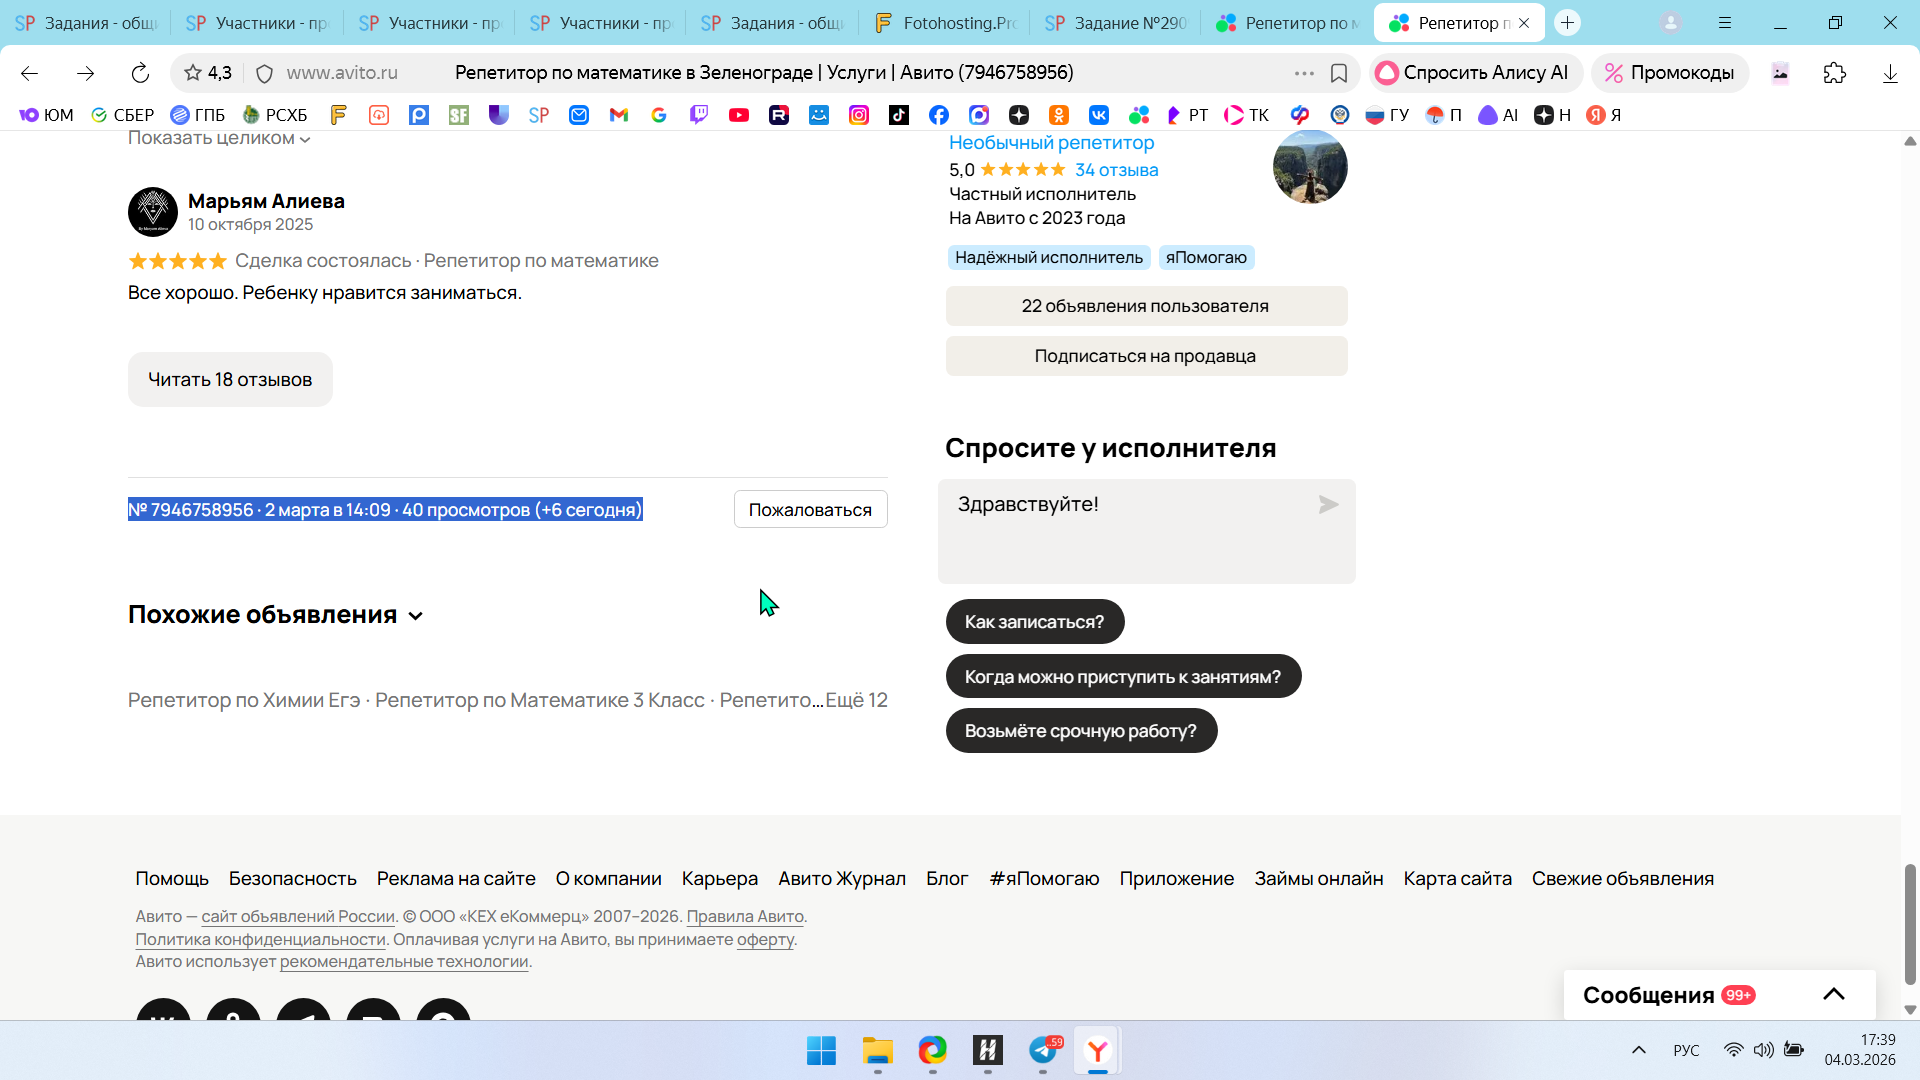The width and height of the screenshot is (1920, 1080).
Task: Click the new tab plus button
Action: point(1567,22)
